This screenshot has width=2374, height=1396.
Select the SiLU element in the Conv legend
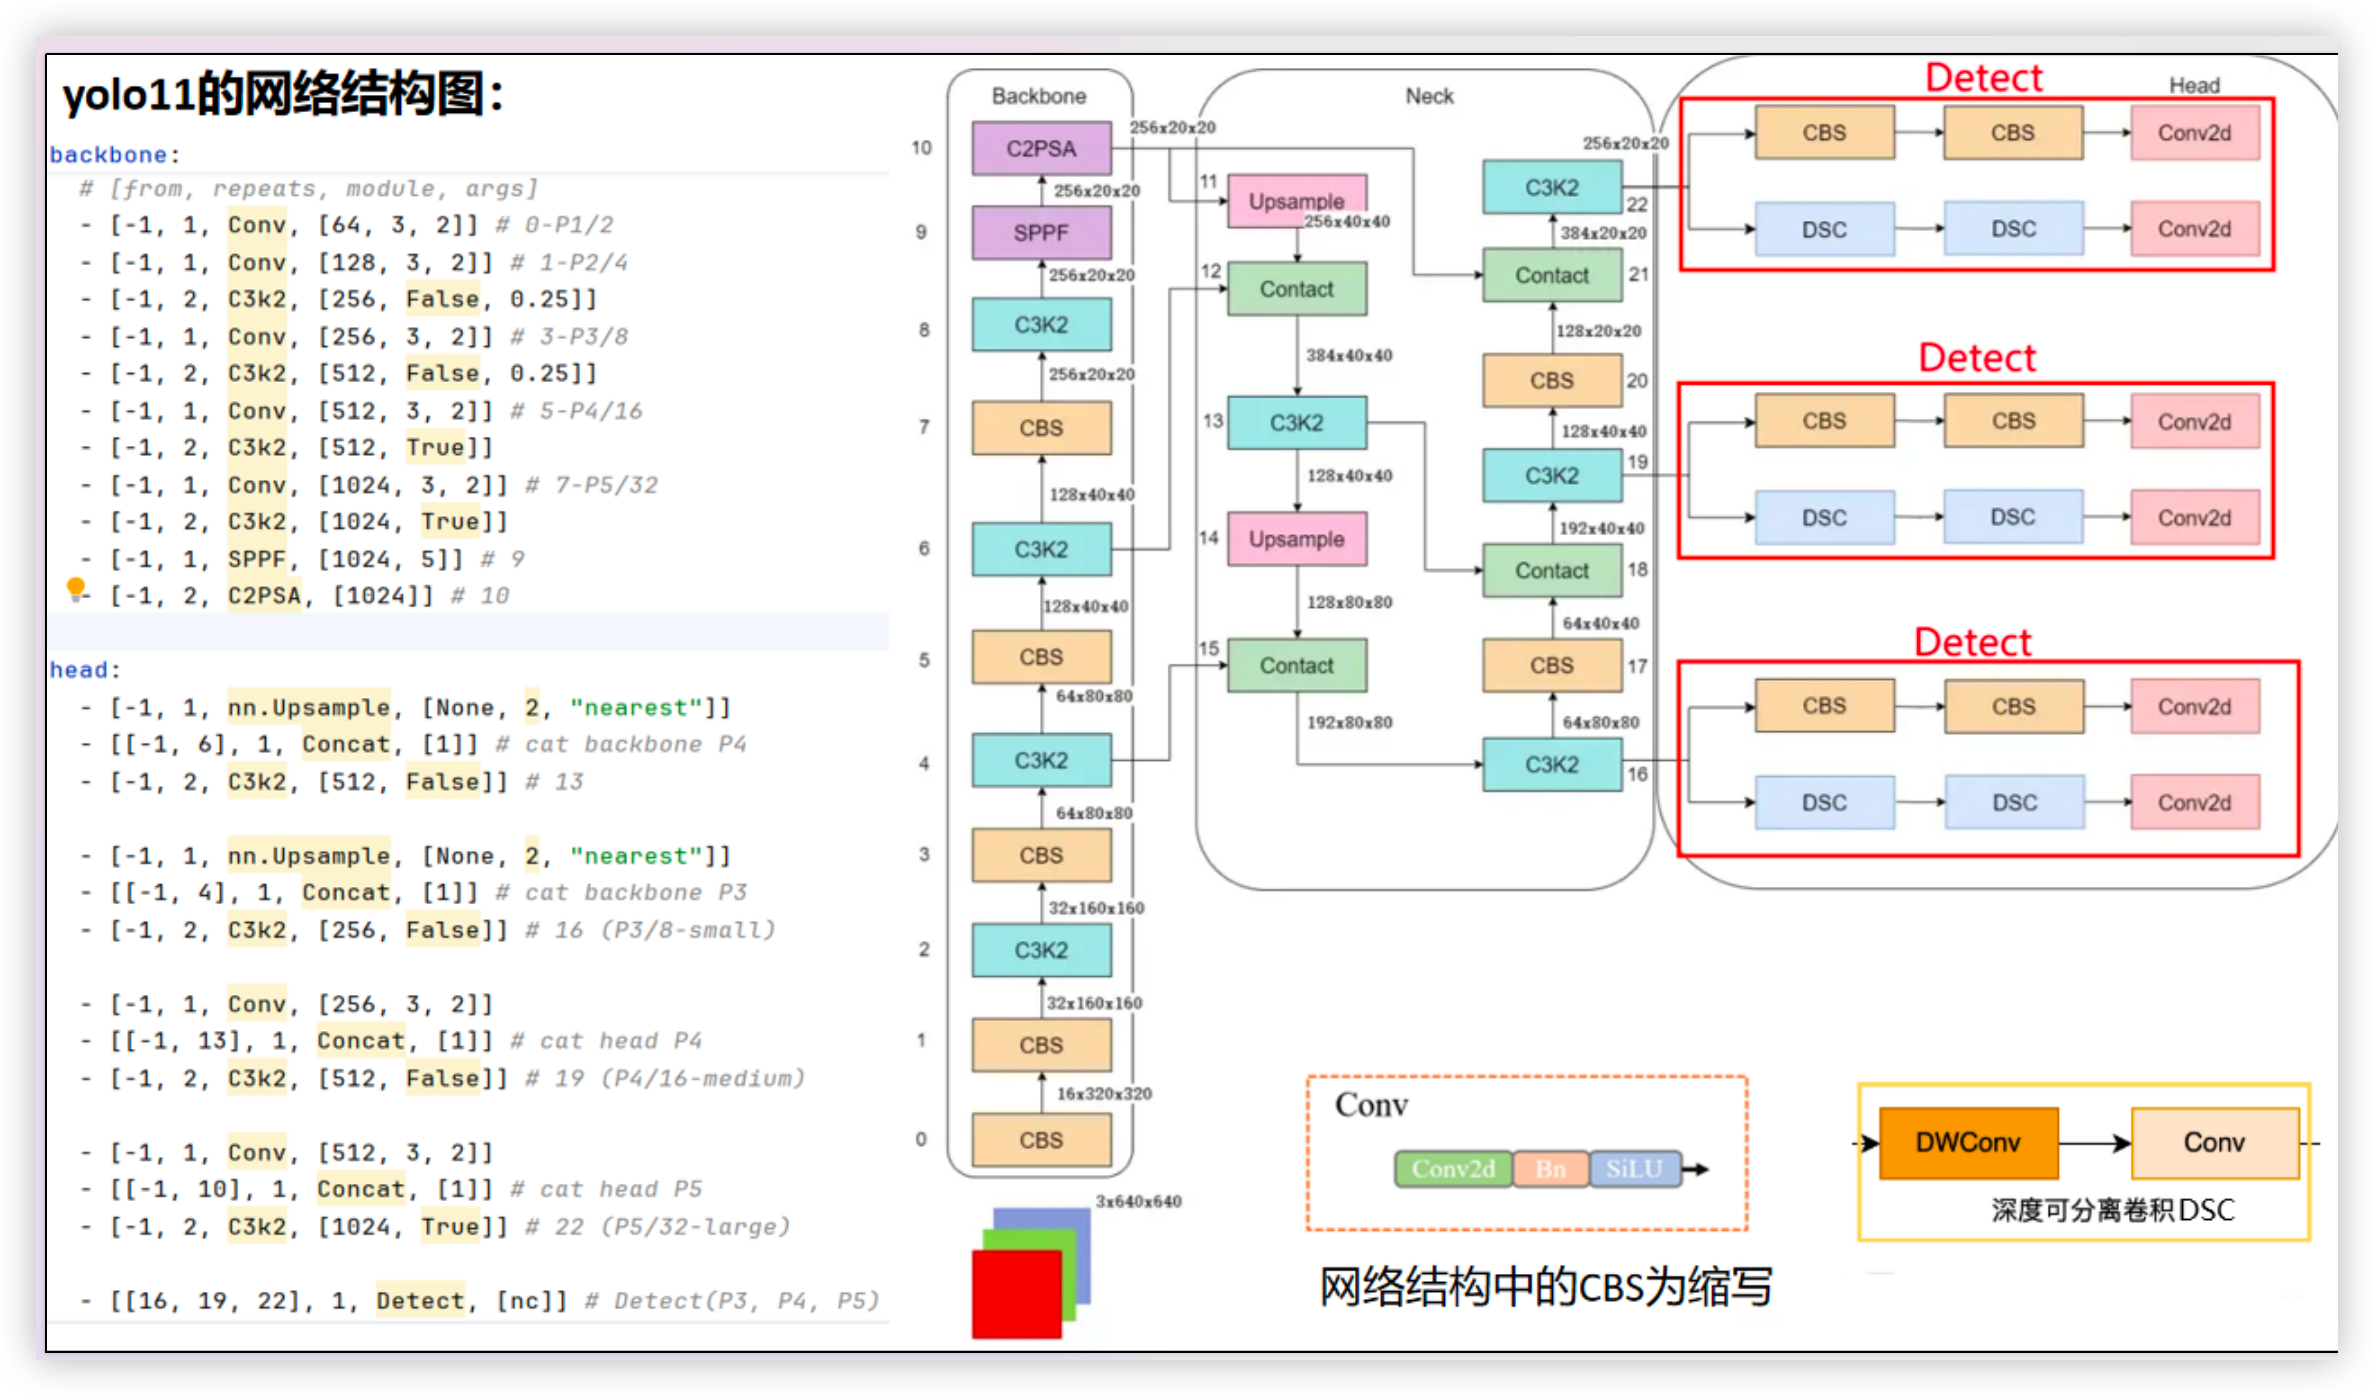(1634, 1167)
